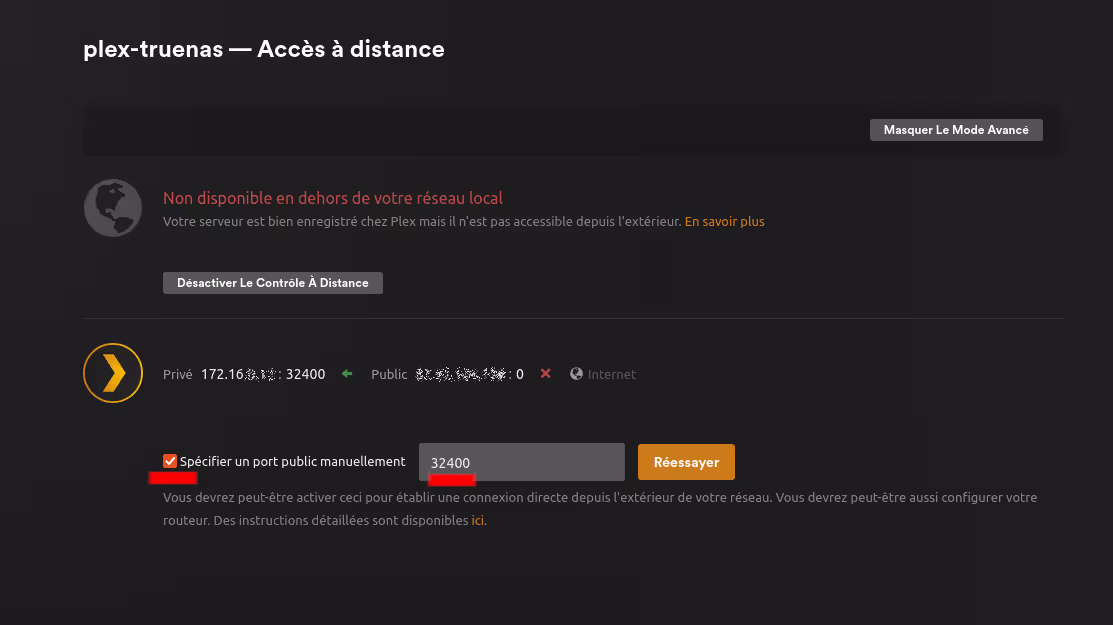The height and width of the screenshot is (625, 1113).
Task: Hit the orange Réessayer button
Action: coord(685,462)
